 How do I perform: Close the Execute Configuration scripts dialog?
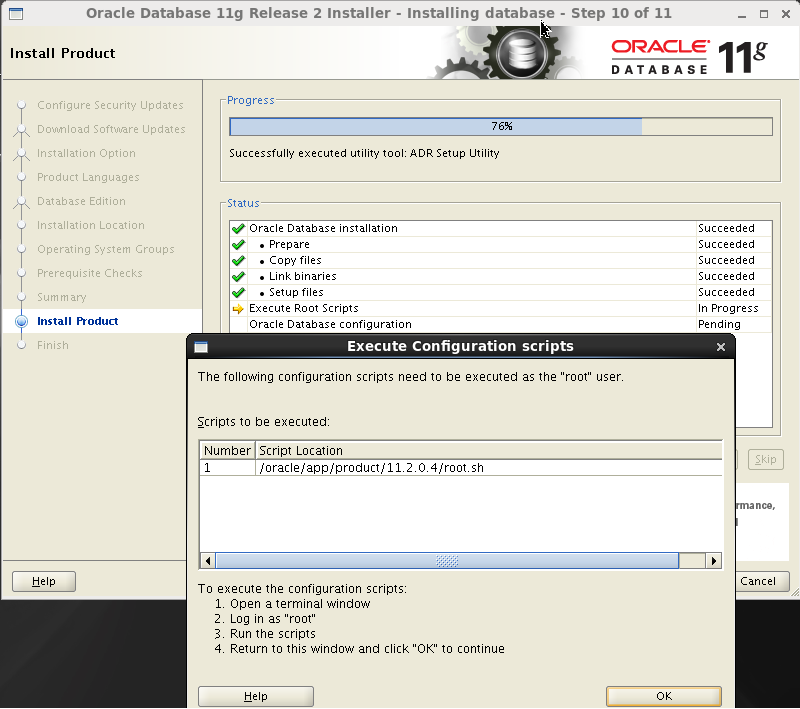[x=720, y=347]
